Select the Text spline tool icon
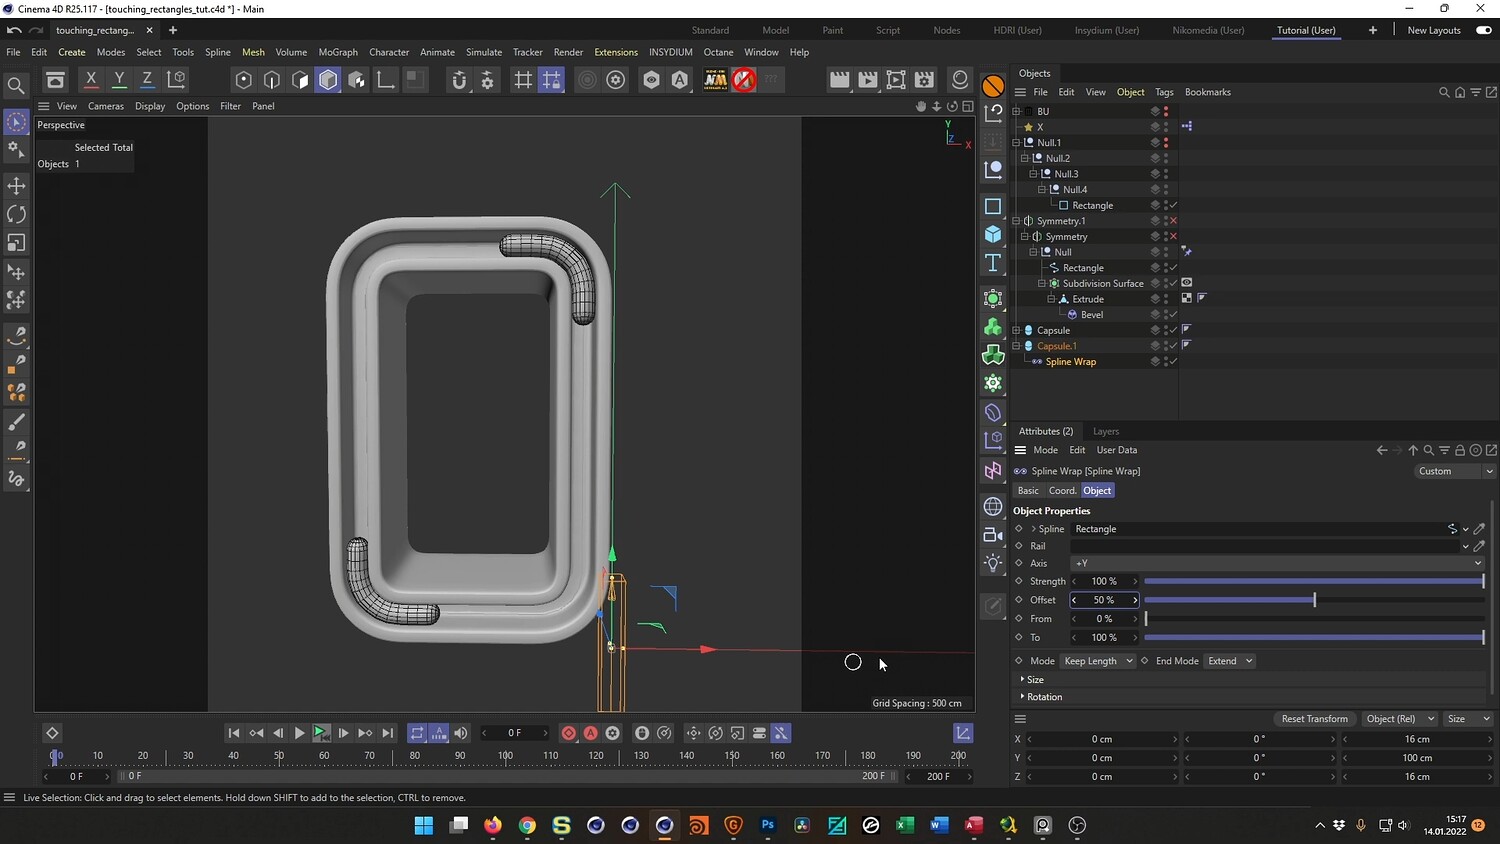The height and width of the screenshot is (844, 1500). tap(993, 263)
